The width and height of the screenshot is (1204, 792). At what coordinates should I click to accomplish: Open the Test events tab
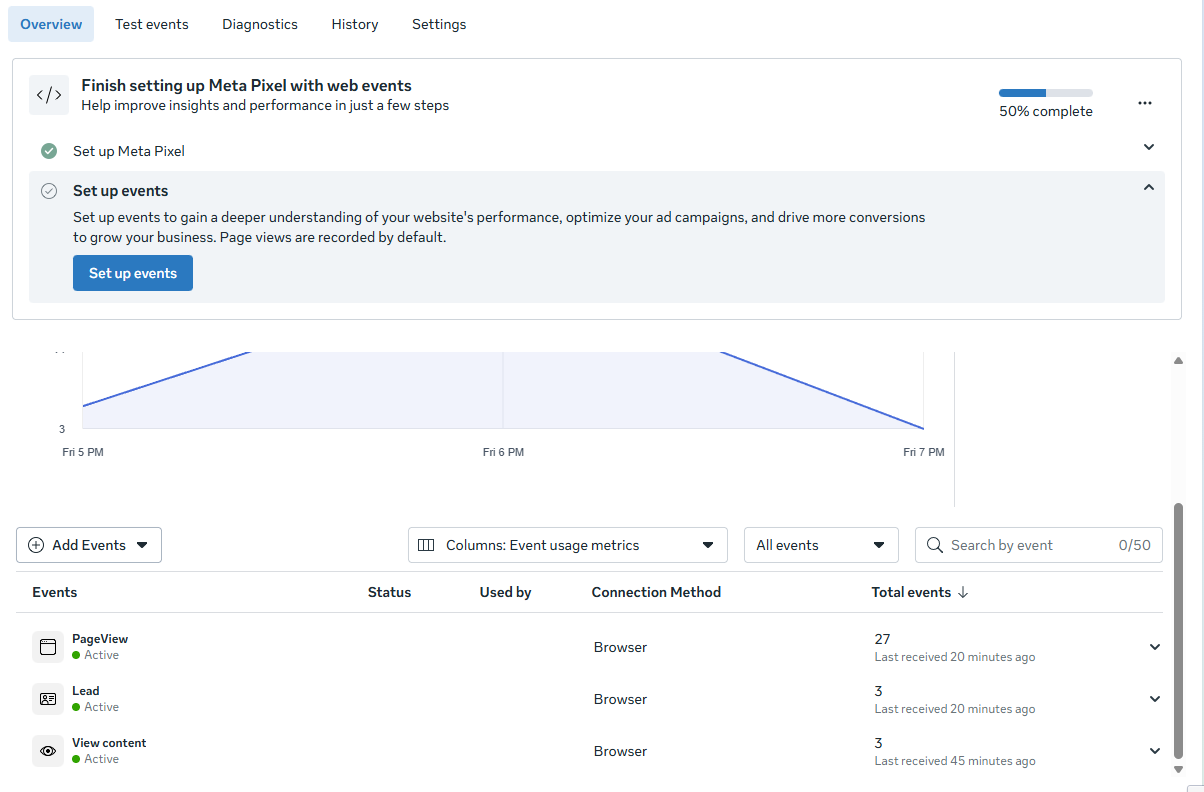[x=152, y=24]
